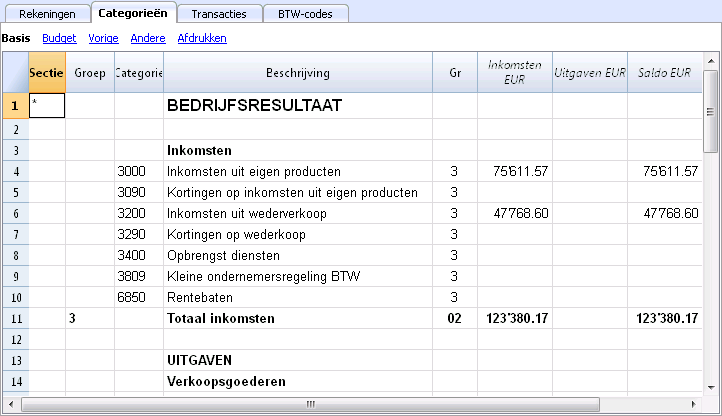Select the Beschrijving column header

click(x=298, y=72)
